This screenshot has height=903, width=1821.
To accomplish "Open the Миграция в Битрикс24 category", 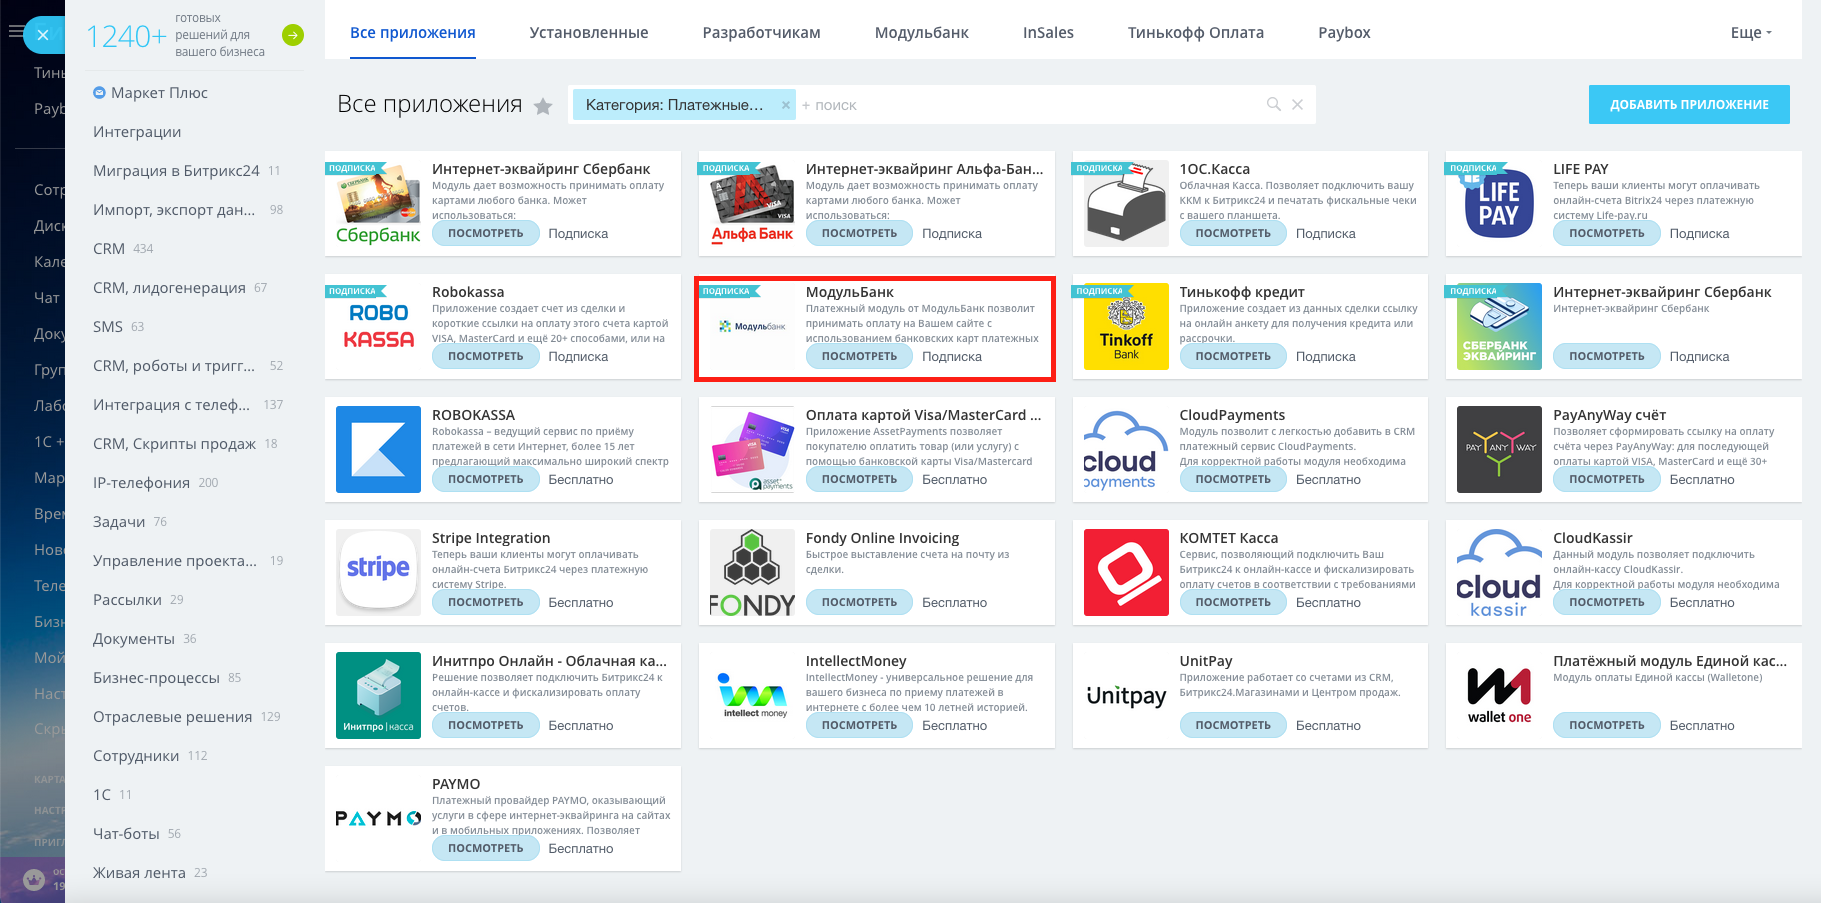I will click(176, 171).
